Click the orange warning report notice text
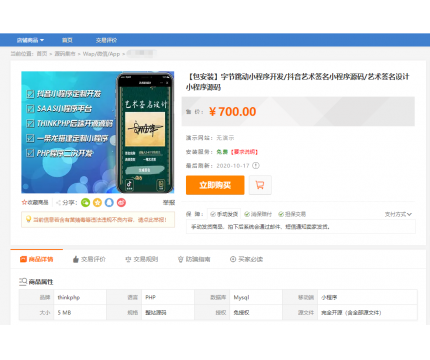This screenshot has height=360, width=430. (x=100, y=220)
